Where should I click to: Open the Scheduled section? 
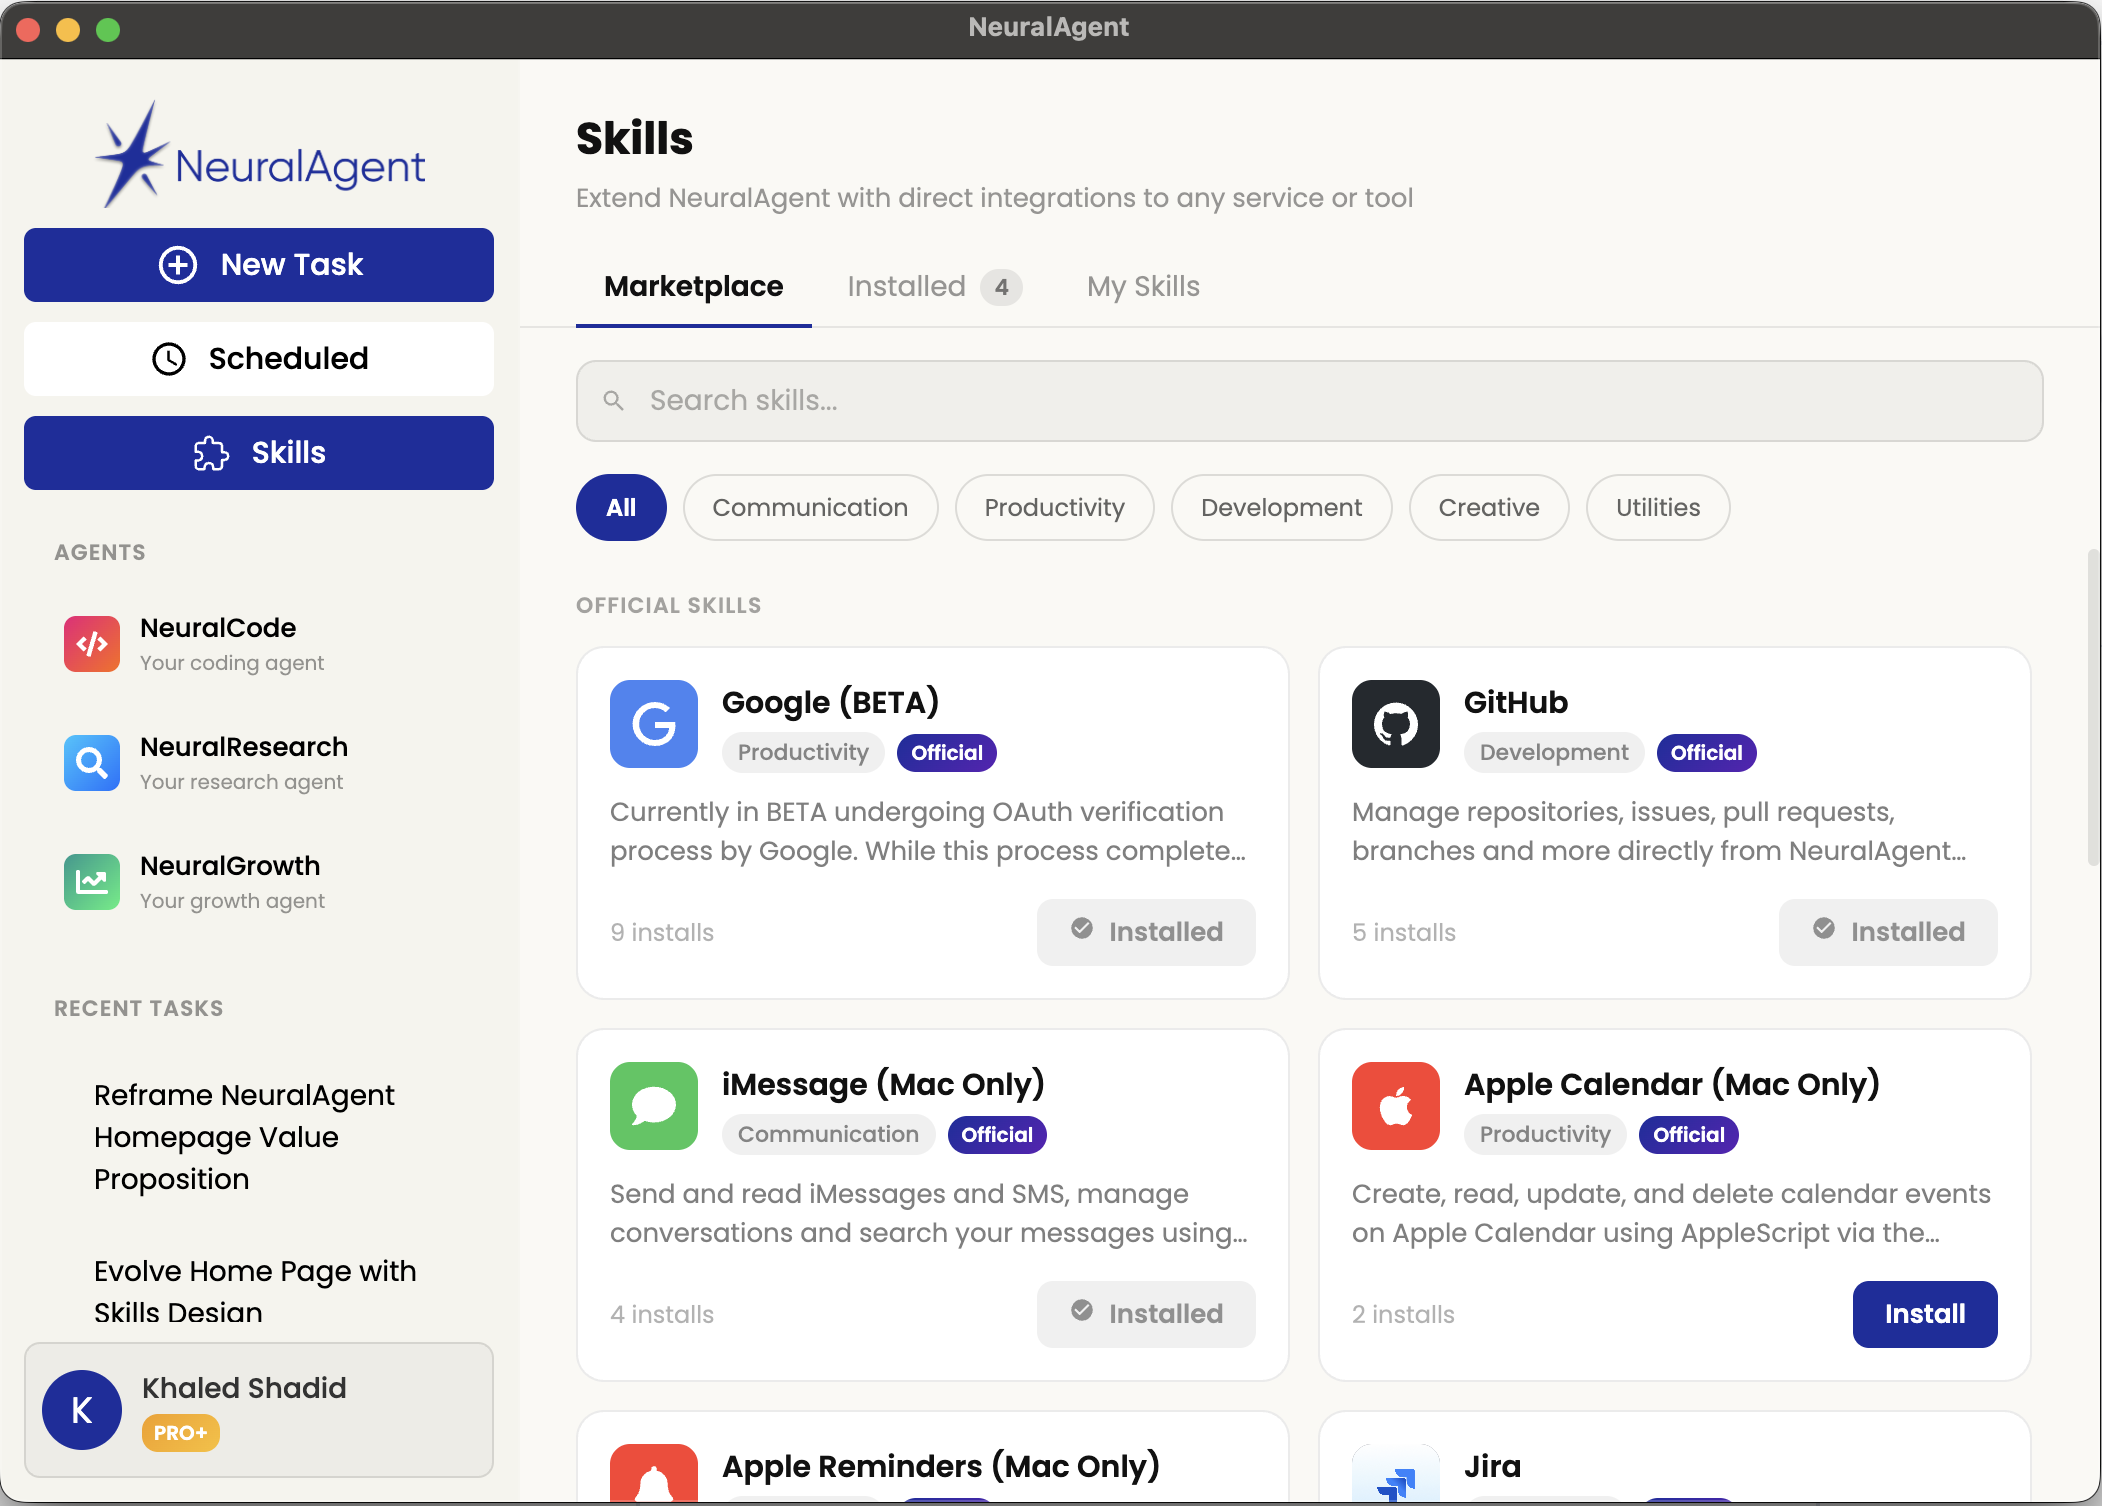[x=259, y=358]
